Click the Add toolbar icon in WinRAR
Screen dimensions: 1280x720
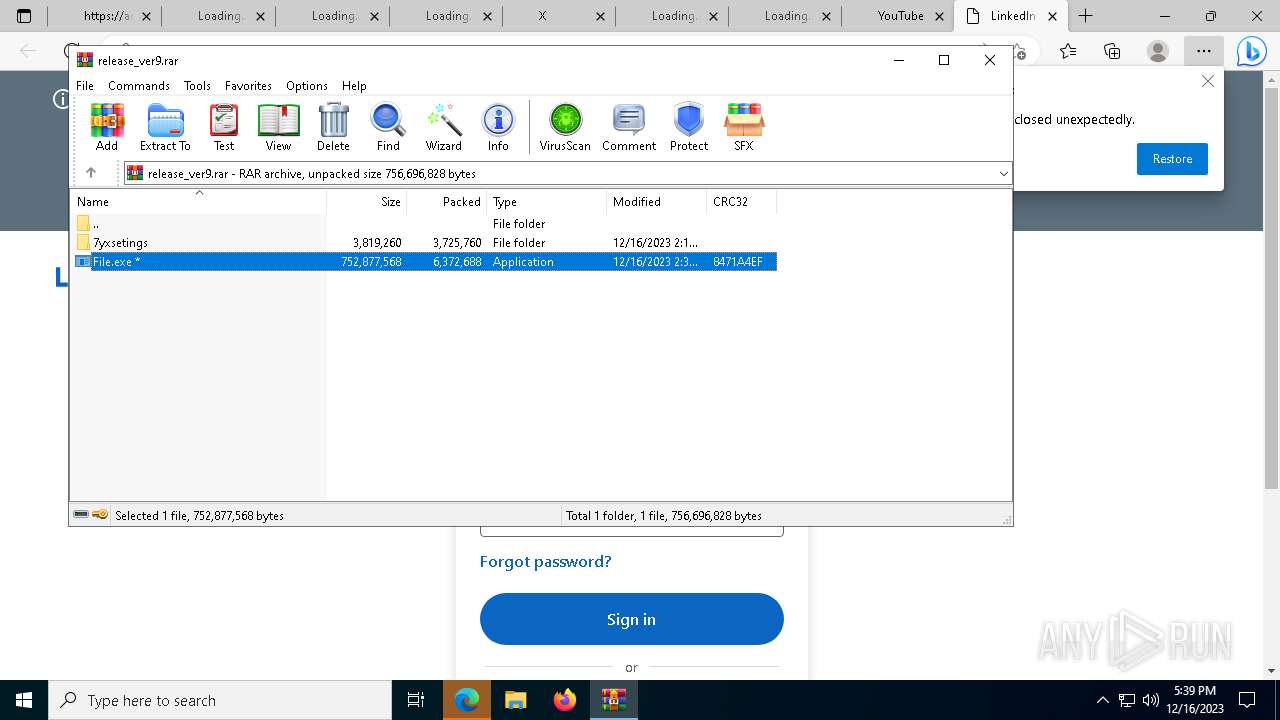coord(107,127)
